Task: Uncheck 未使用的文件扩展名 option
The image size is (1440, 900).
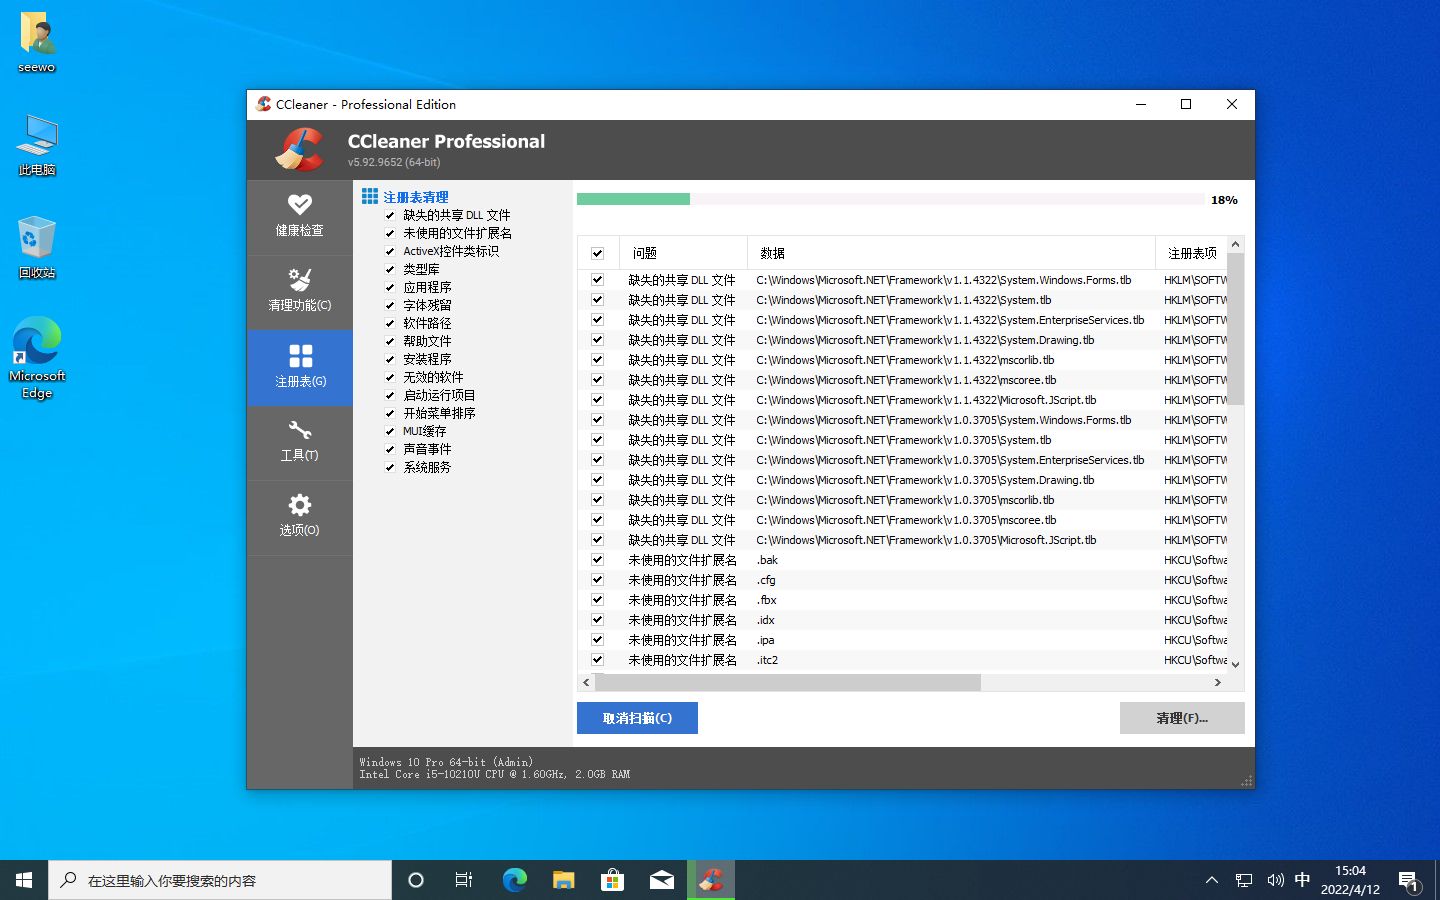Action: [390, 233]
